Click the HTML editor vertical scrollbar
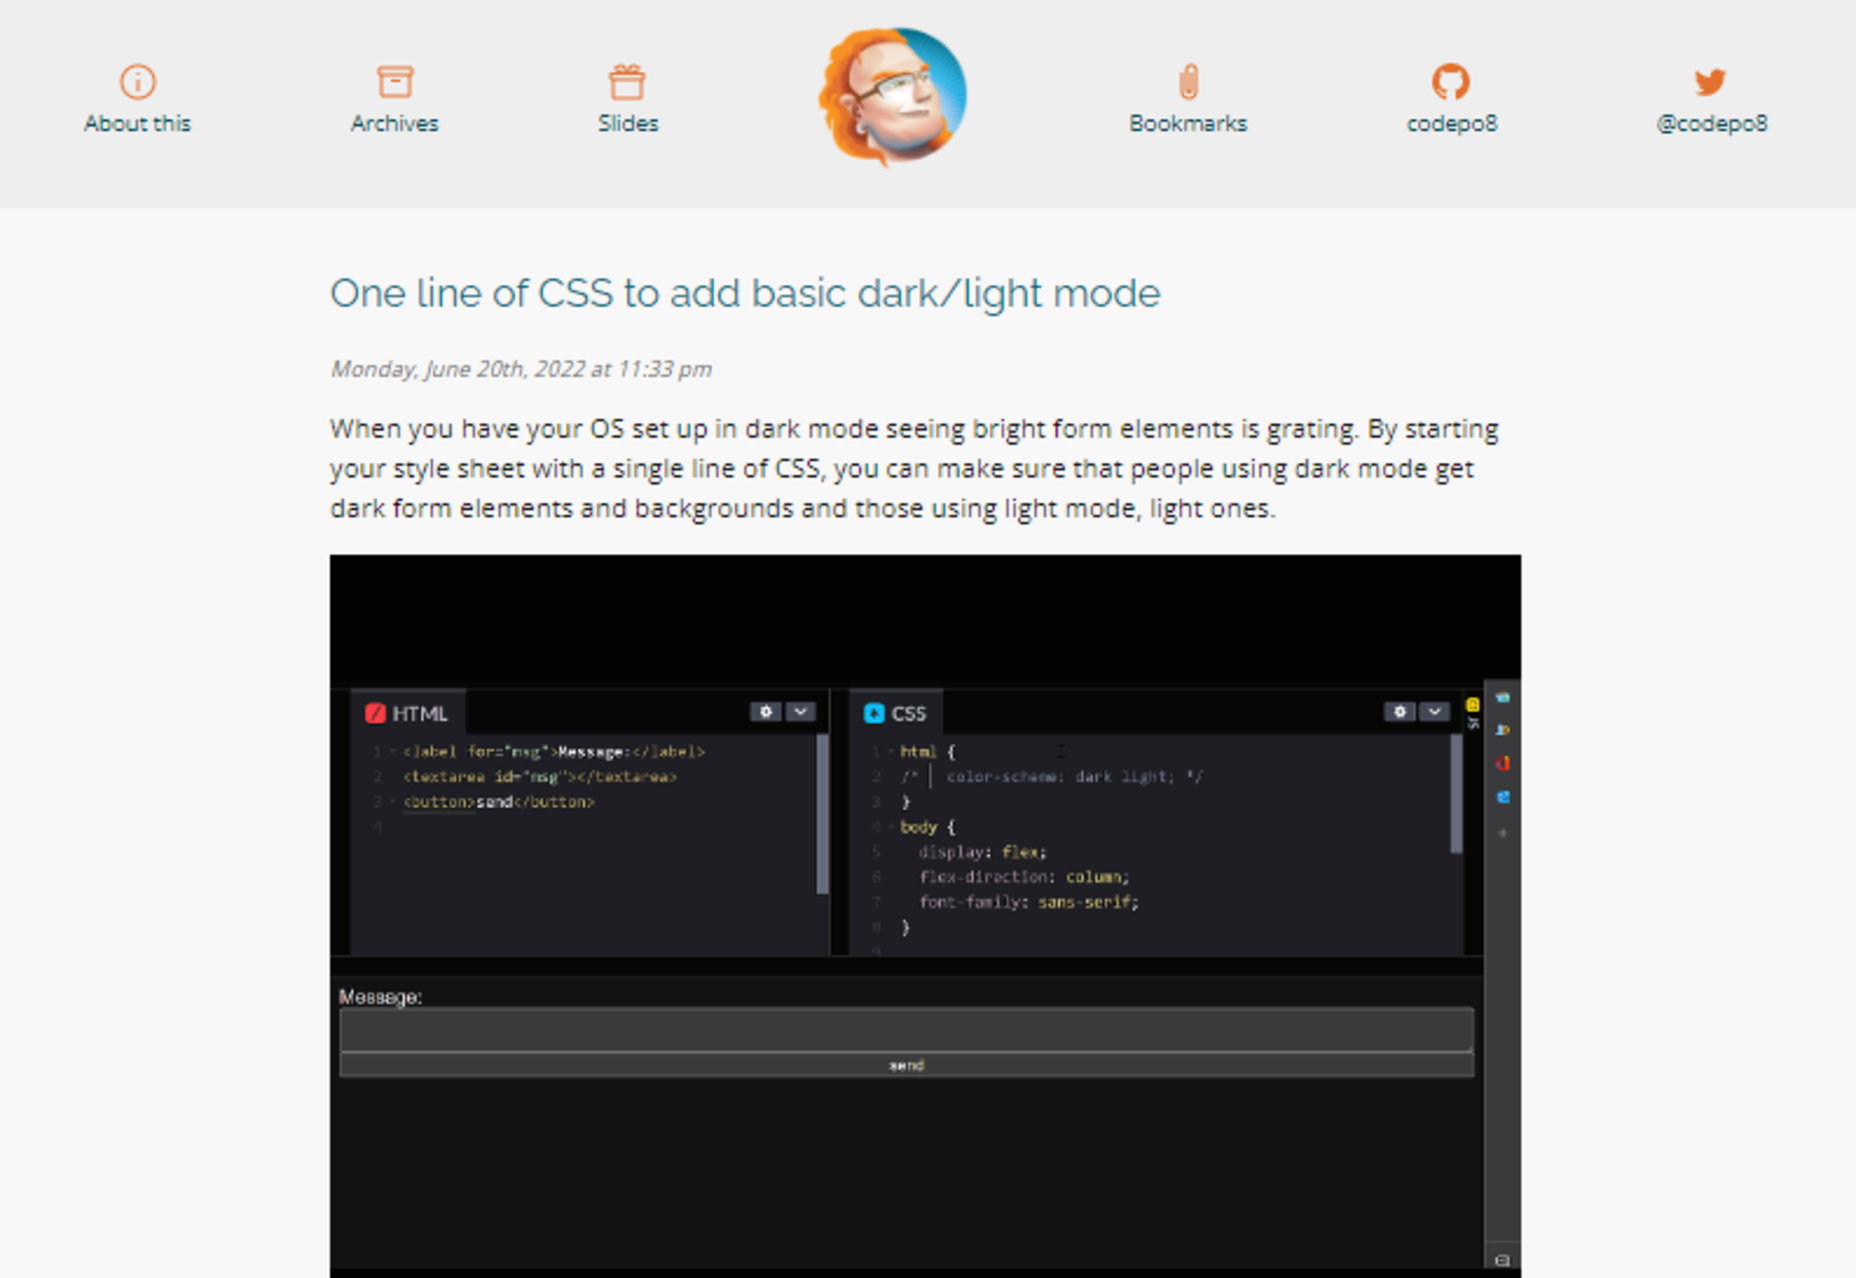Screen dimensions: 1856x1278 822,815
